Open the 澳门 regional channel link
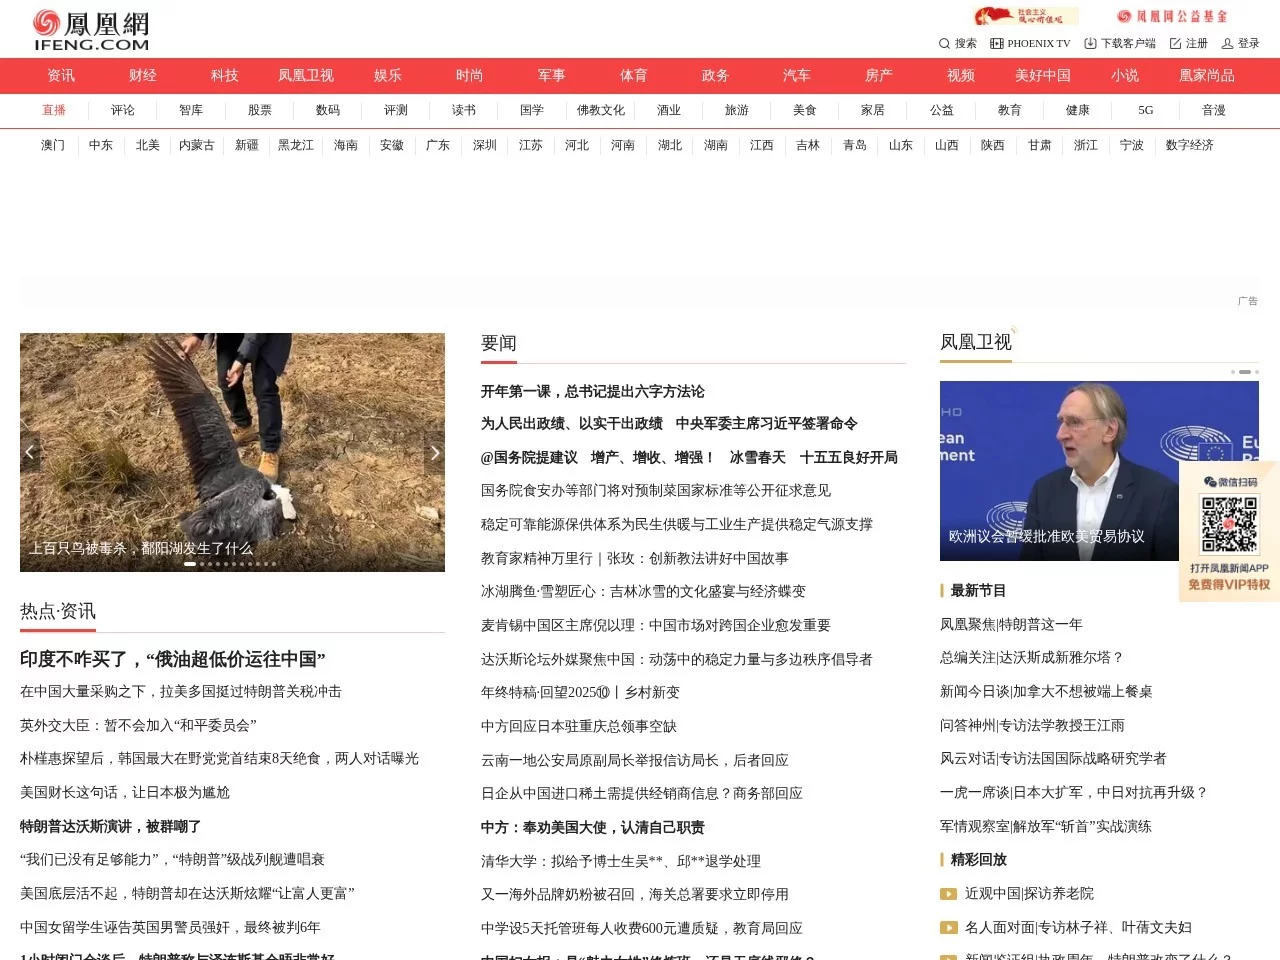This screenshot has width=1280, height=960. pyautogui.click(x=51, y=145)
